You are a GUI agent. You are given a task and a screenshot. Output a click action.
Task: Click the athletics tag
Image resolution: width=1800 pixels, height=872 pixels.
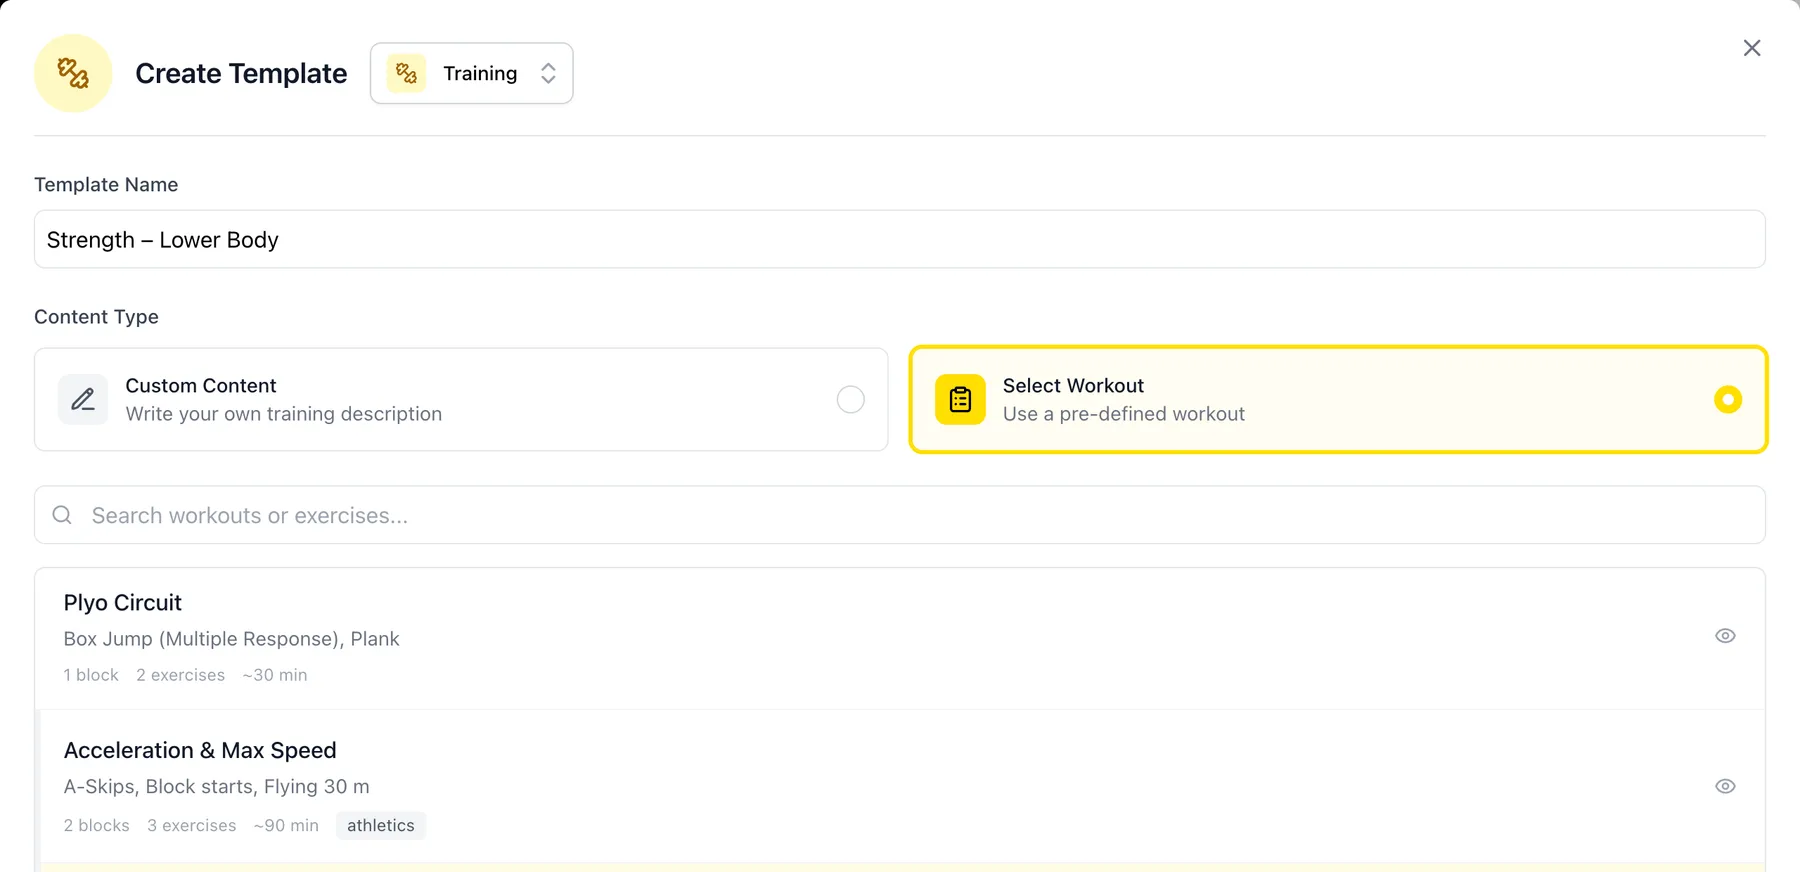pyautogui.click(x=381, y=825)
